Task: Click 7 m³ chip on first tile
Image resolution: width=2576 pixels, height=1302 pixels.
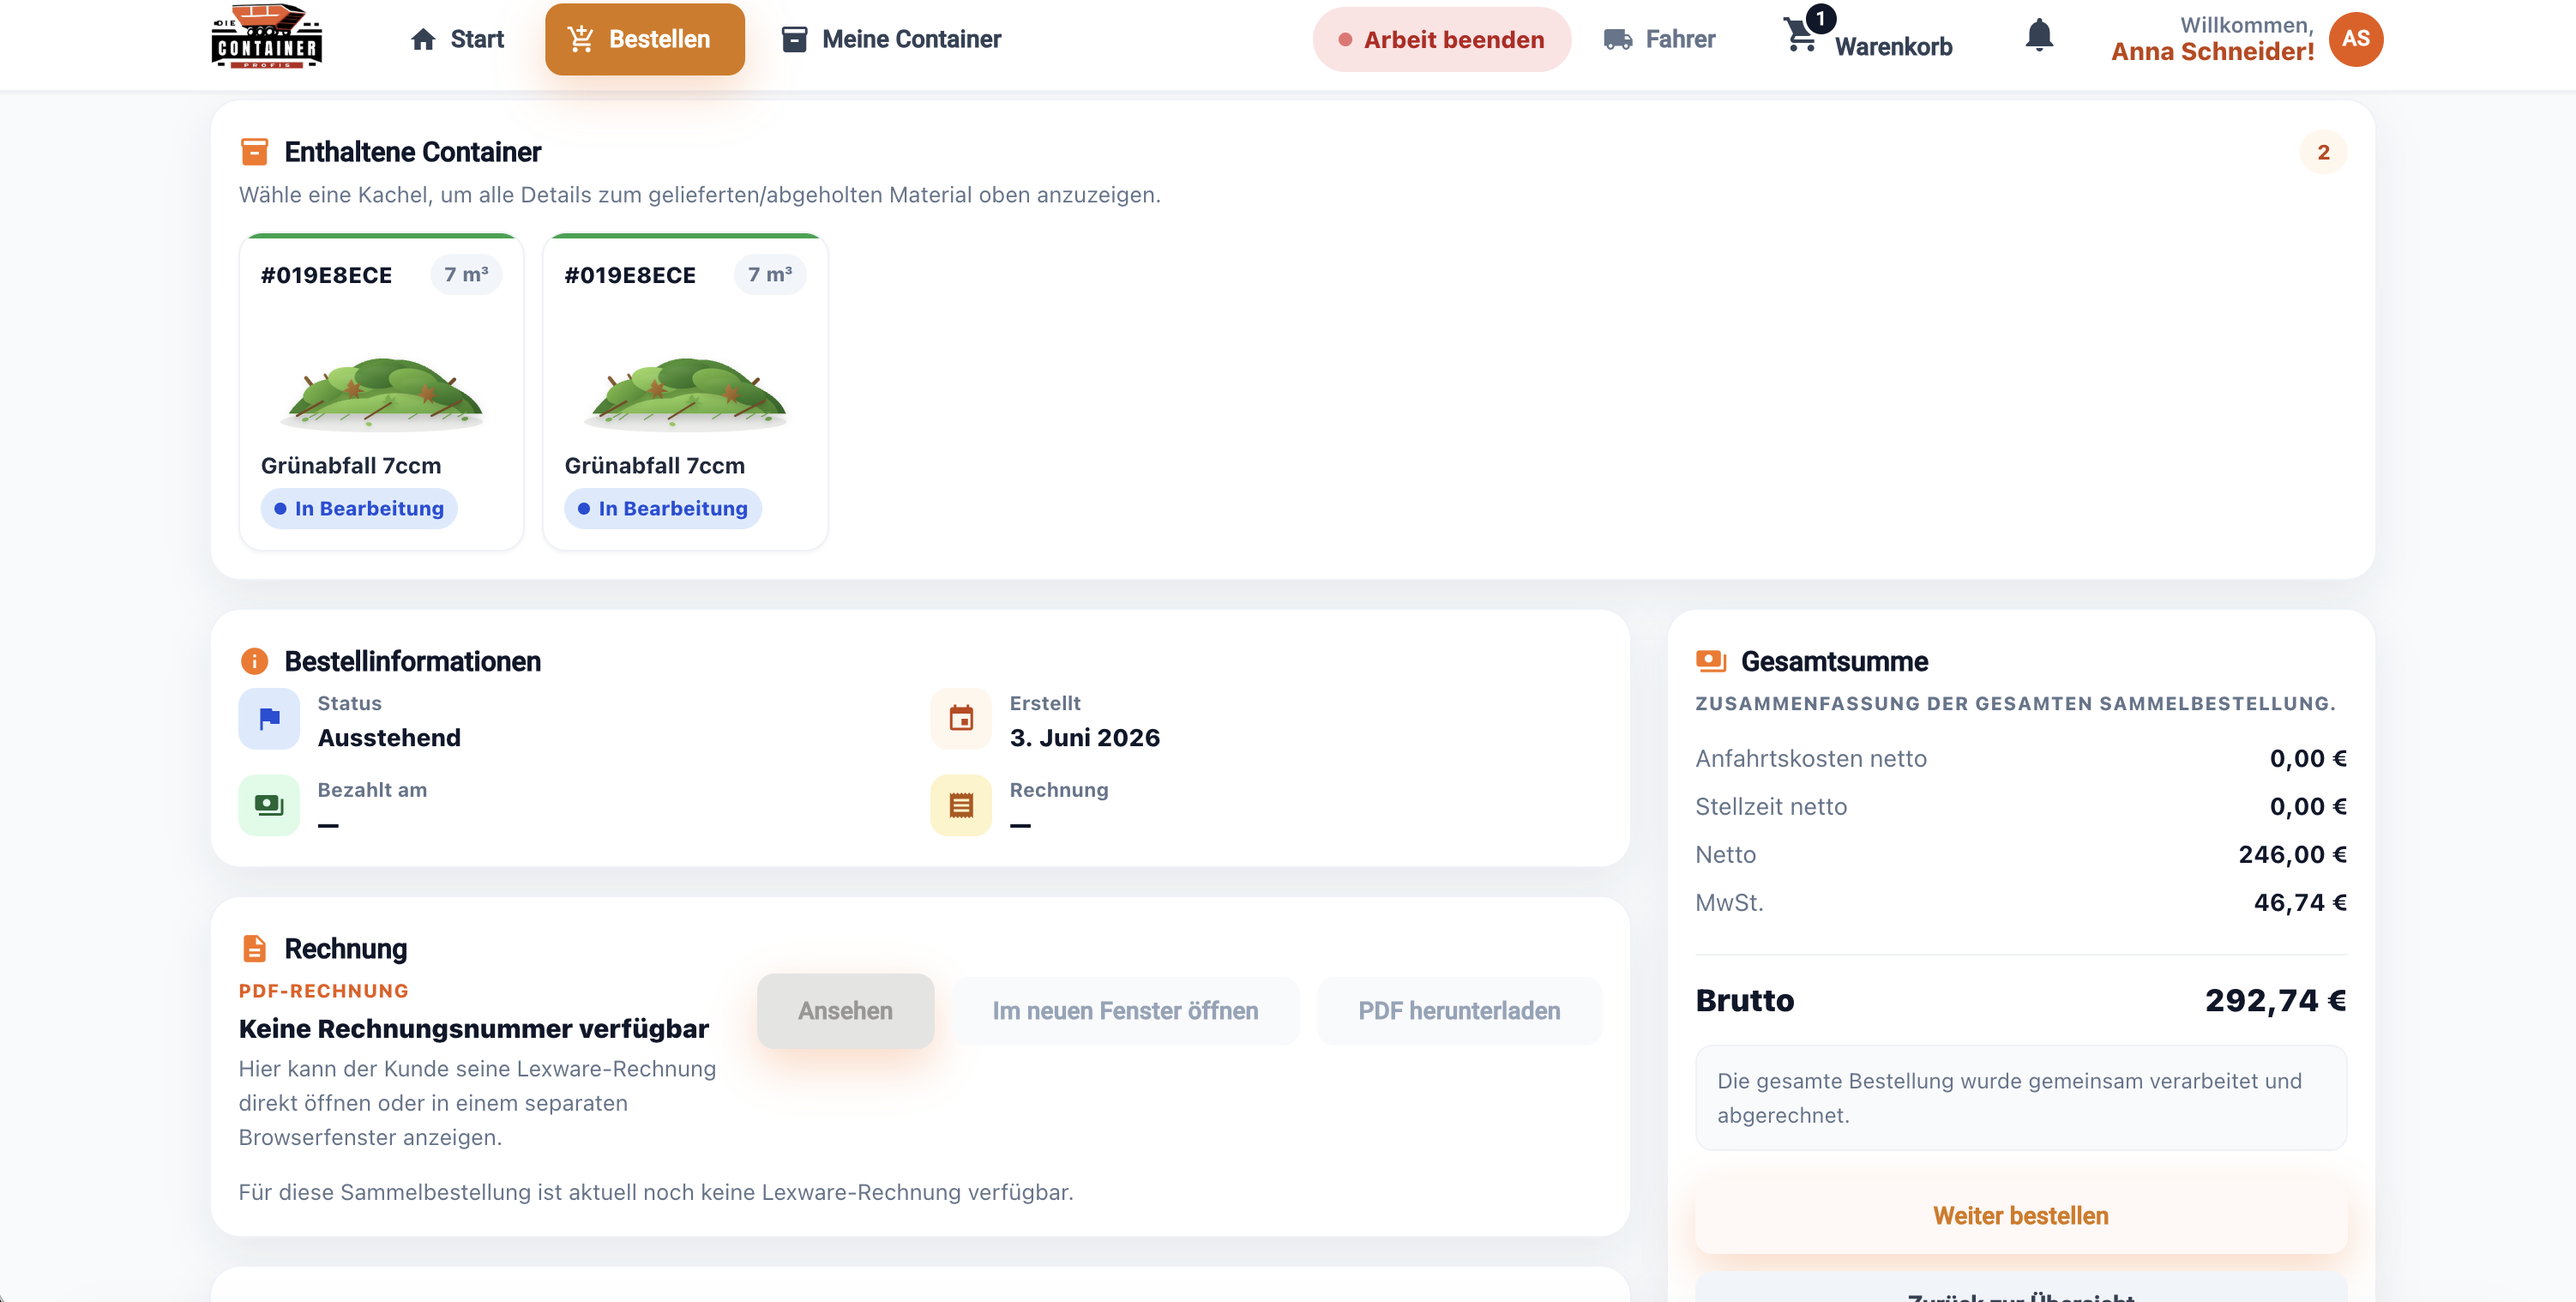Action: (466, 274)
